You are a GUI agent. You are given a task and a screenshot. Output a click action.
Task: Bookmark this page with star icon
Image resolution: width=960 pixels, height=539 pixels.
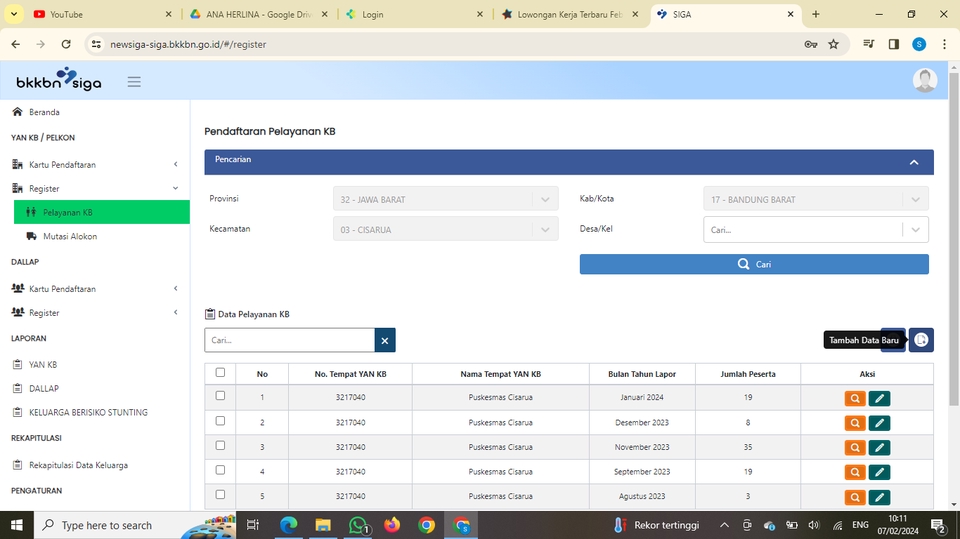click(833, 44)
